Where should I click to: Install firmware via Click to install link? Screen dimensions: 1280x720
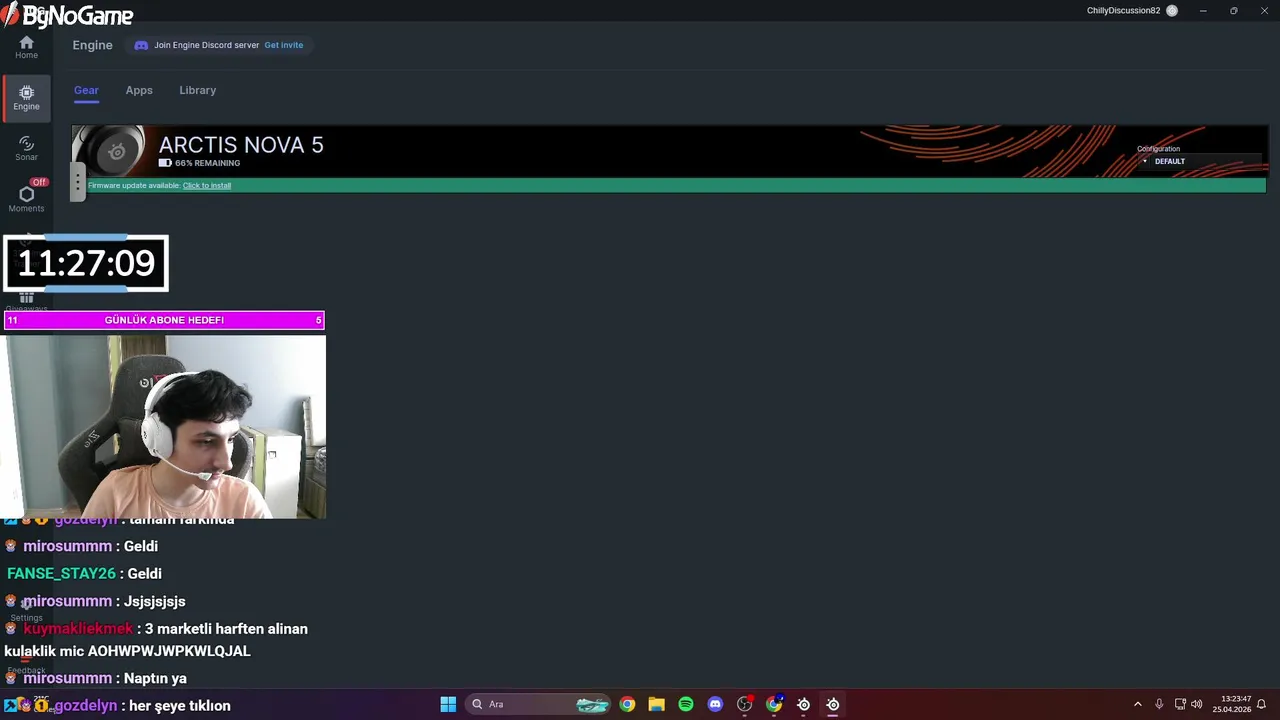coord(206,185)
